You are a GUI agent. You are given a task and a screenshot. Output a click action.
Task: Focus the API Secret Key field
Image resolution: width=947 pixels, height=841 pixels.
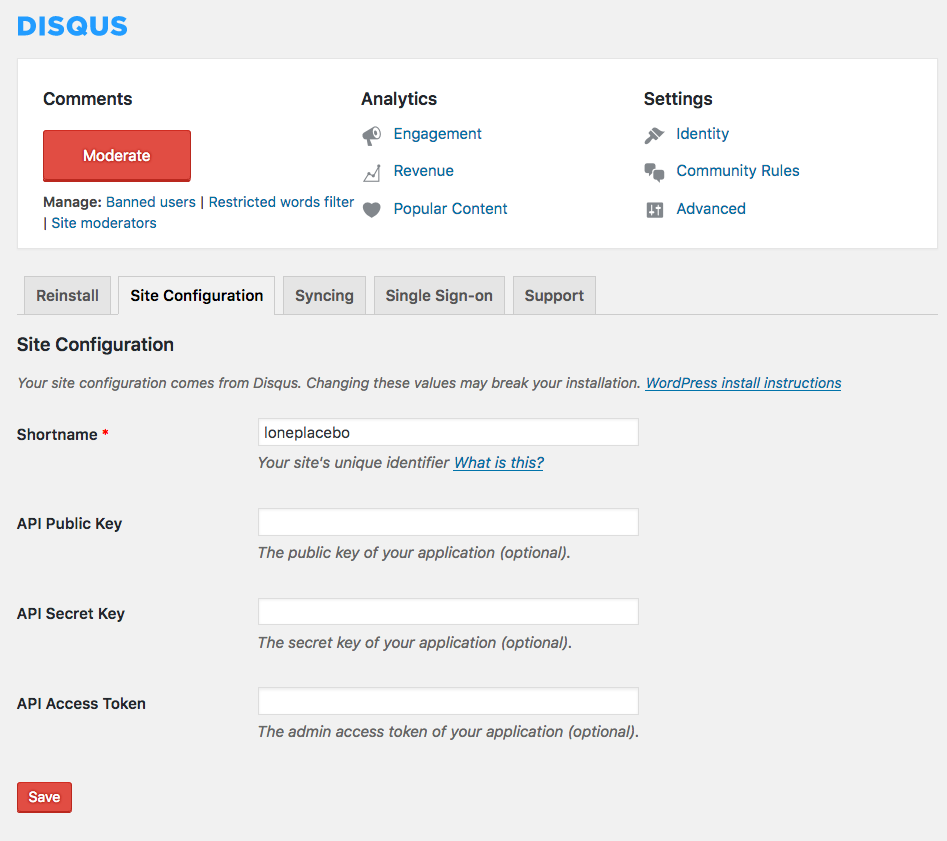[x=448, y=611]
